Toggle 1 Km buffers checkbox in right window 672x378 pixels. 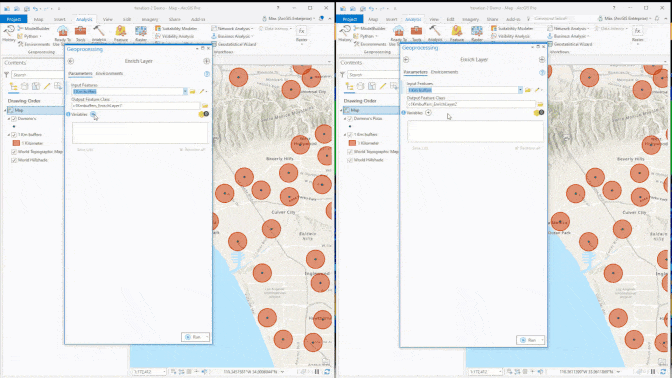350,135
